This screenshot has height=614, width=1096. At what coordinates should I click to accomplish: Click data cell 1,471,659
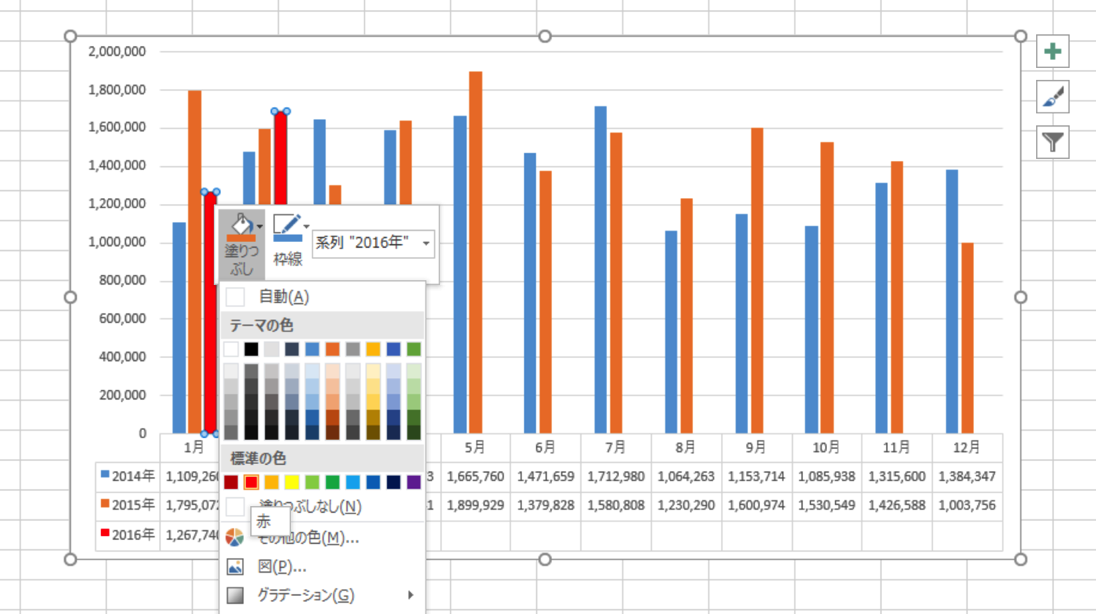click(545, 476)
